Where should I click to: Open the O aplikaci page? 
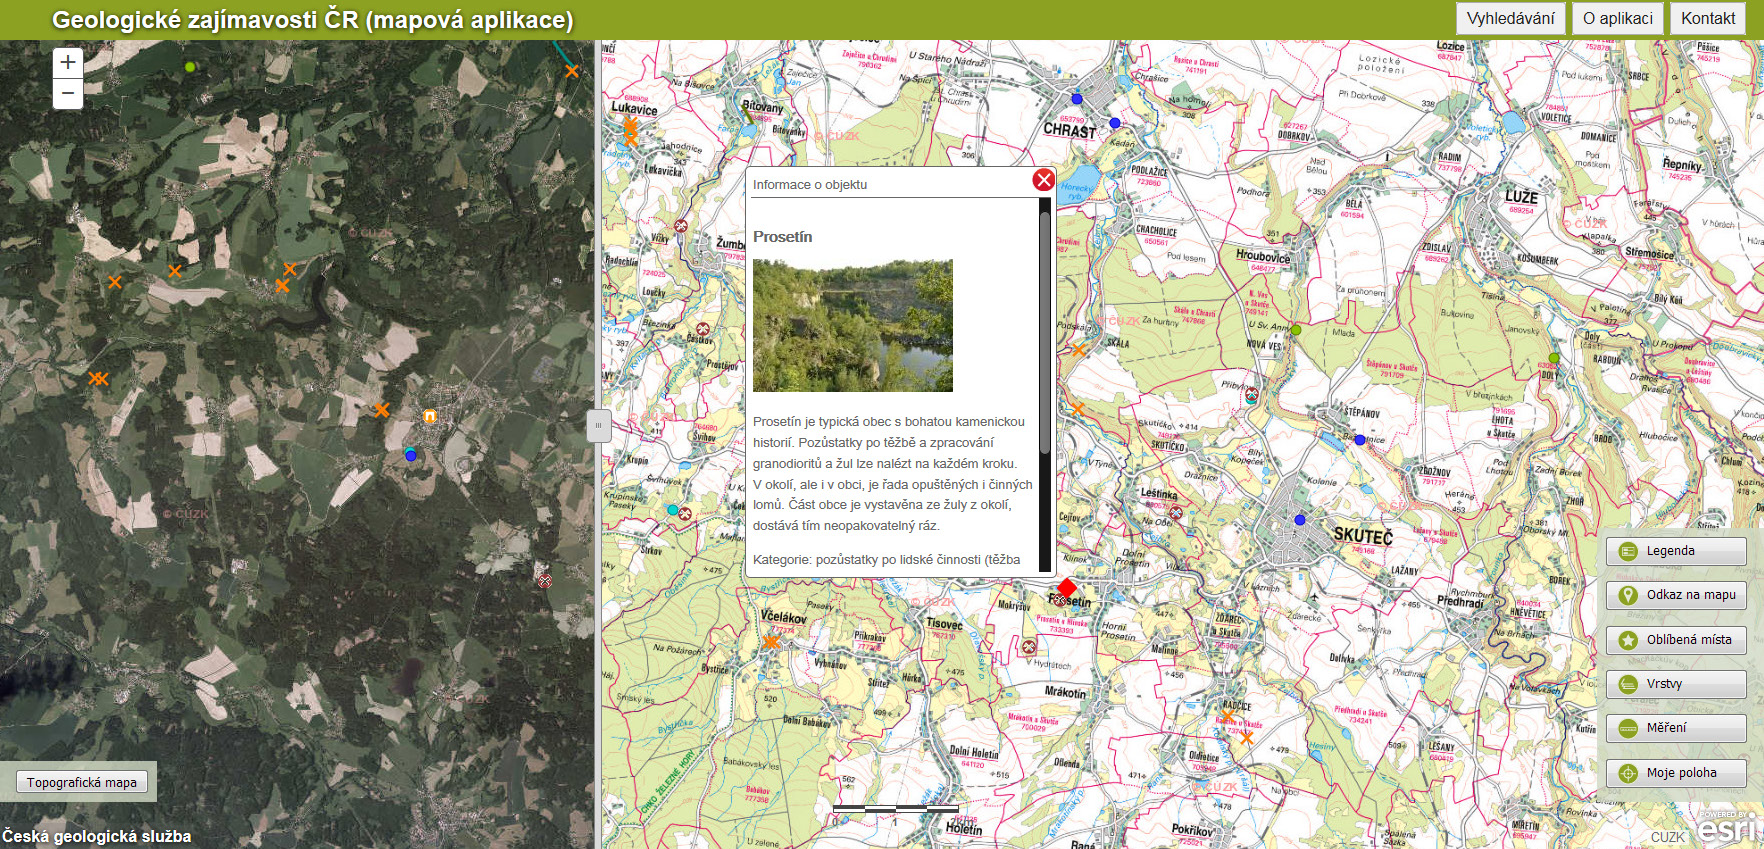(x=1617, y=18)
